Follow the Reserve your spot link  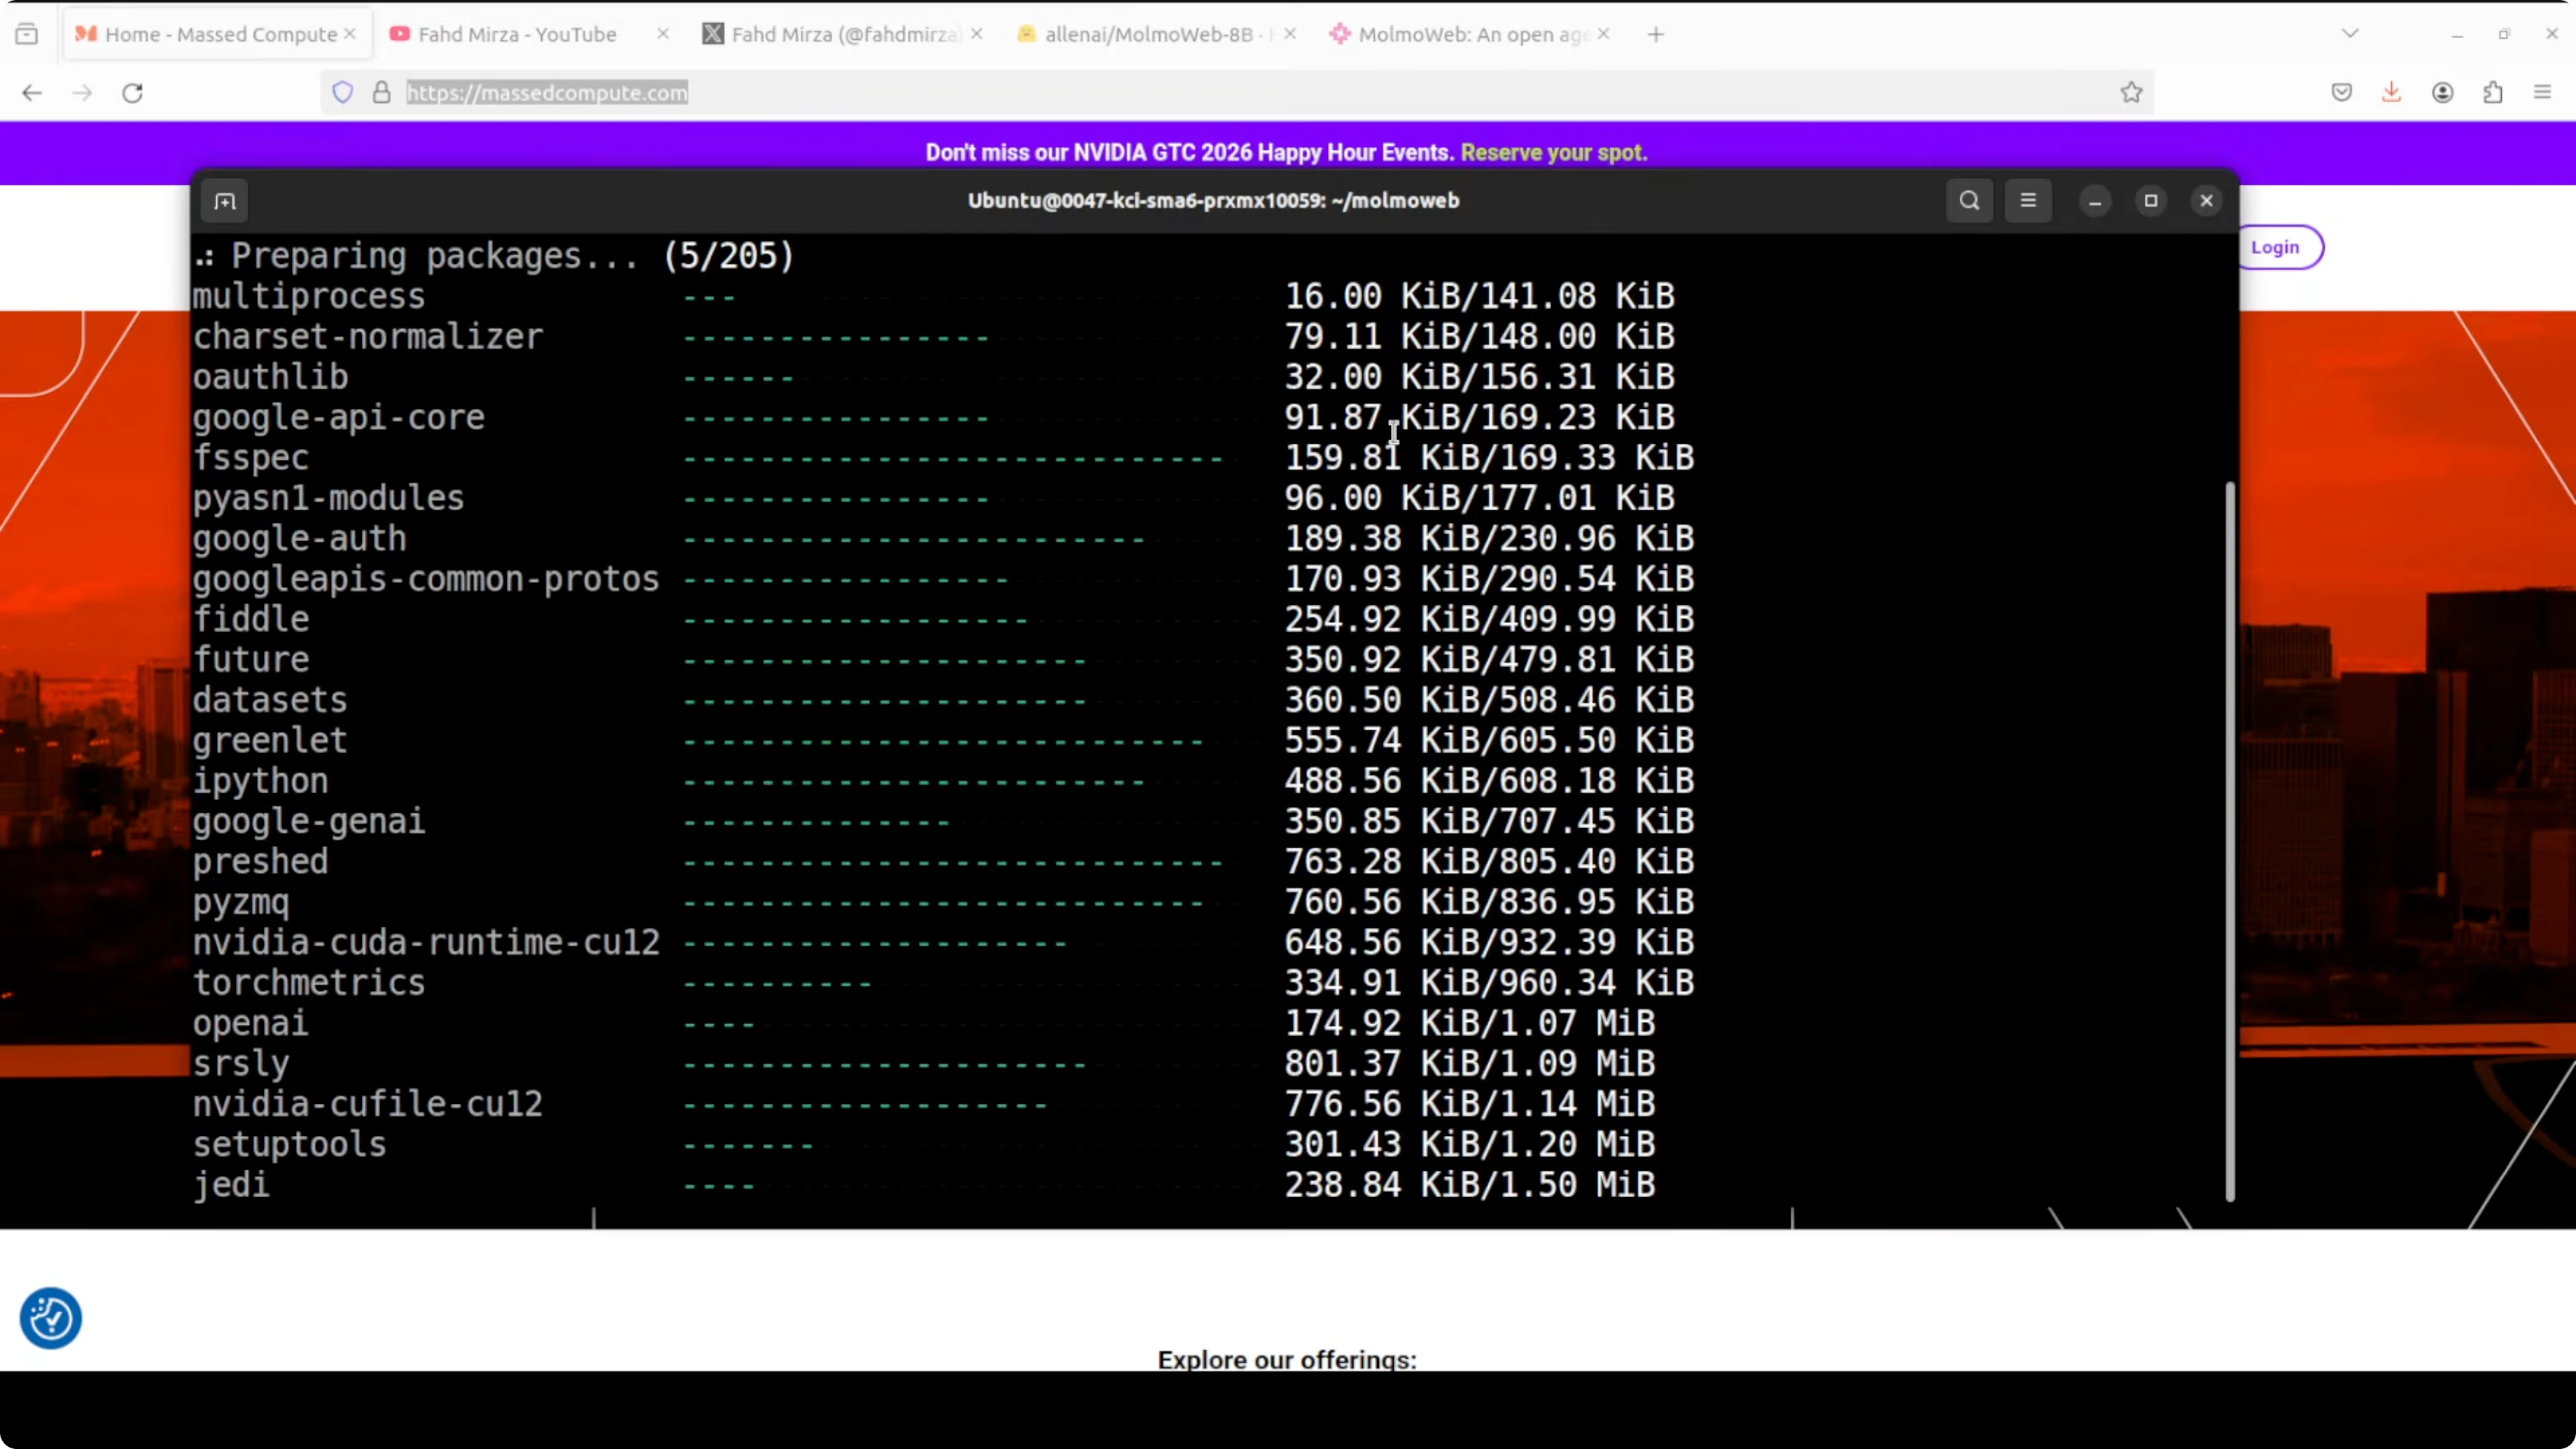pos(1553,153)
